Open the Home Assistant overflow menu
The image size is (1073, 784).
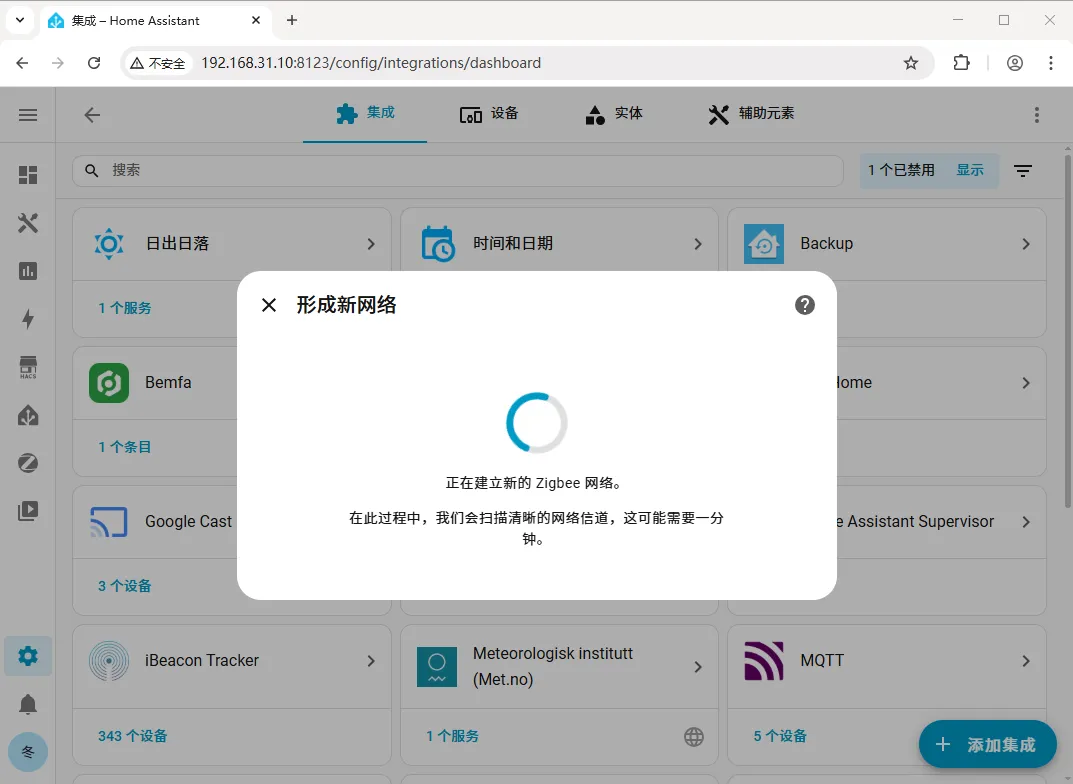click(1037, 115)
